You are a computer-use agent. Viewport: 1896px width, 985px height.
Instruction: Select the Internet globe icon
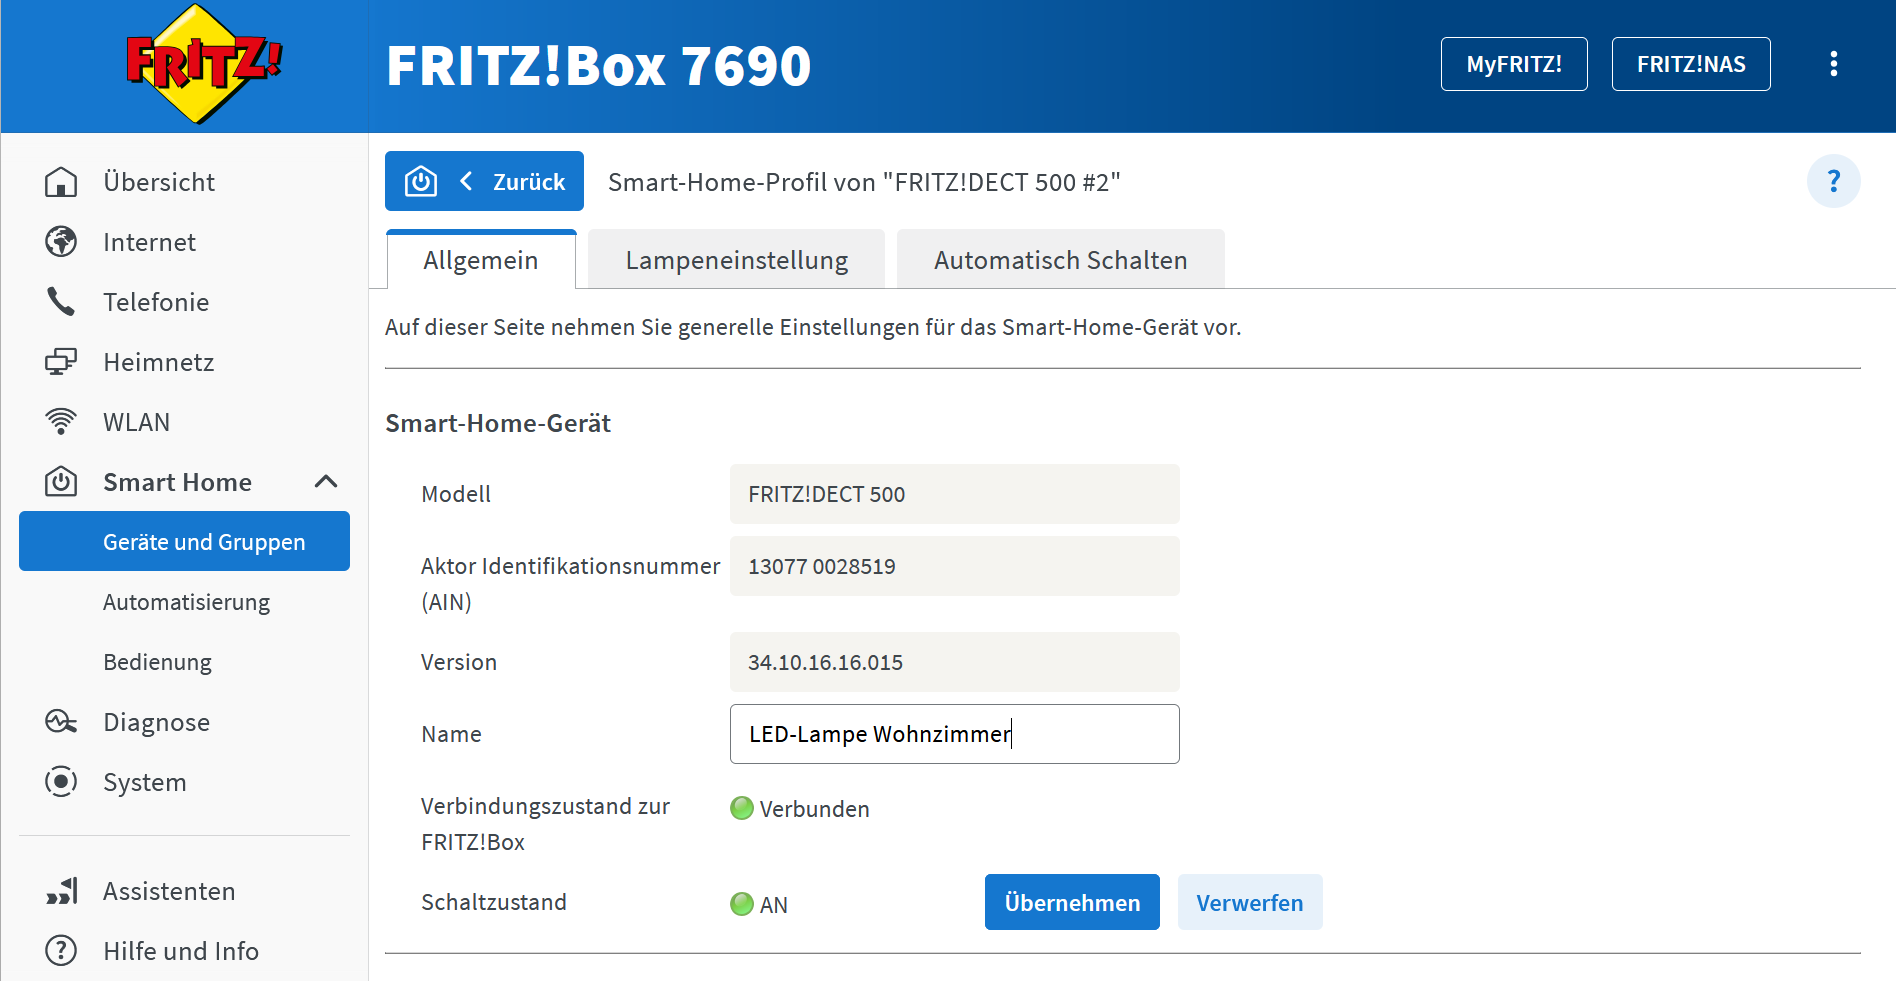click(61, 242)
